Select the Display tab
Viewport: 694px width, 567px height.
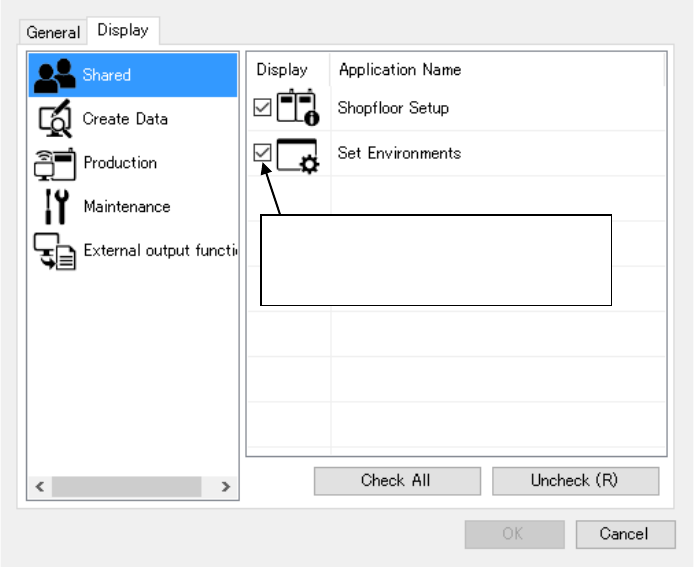tap(123, 30)
